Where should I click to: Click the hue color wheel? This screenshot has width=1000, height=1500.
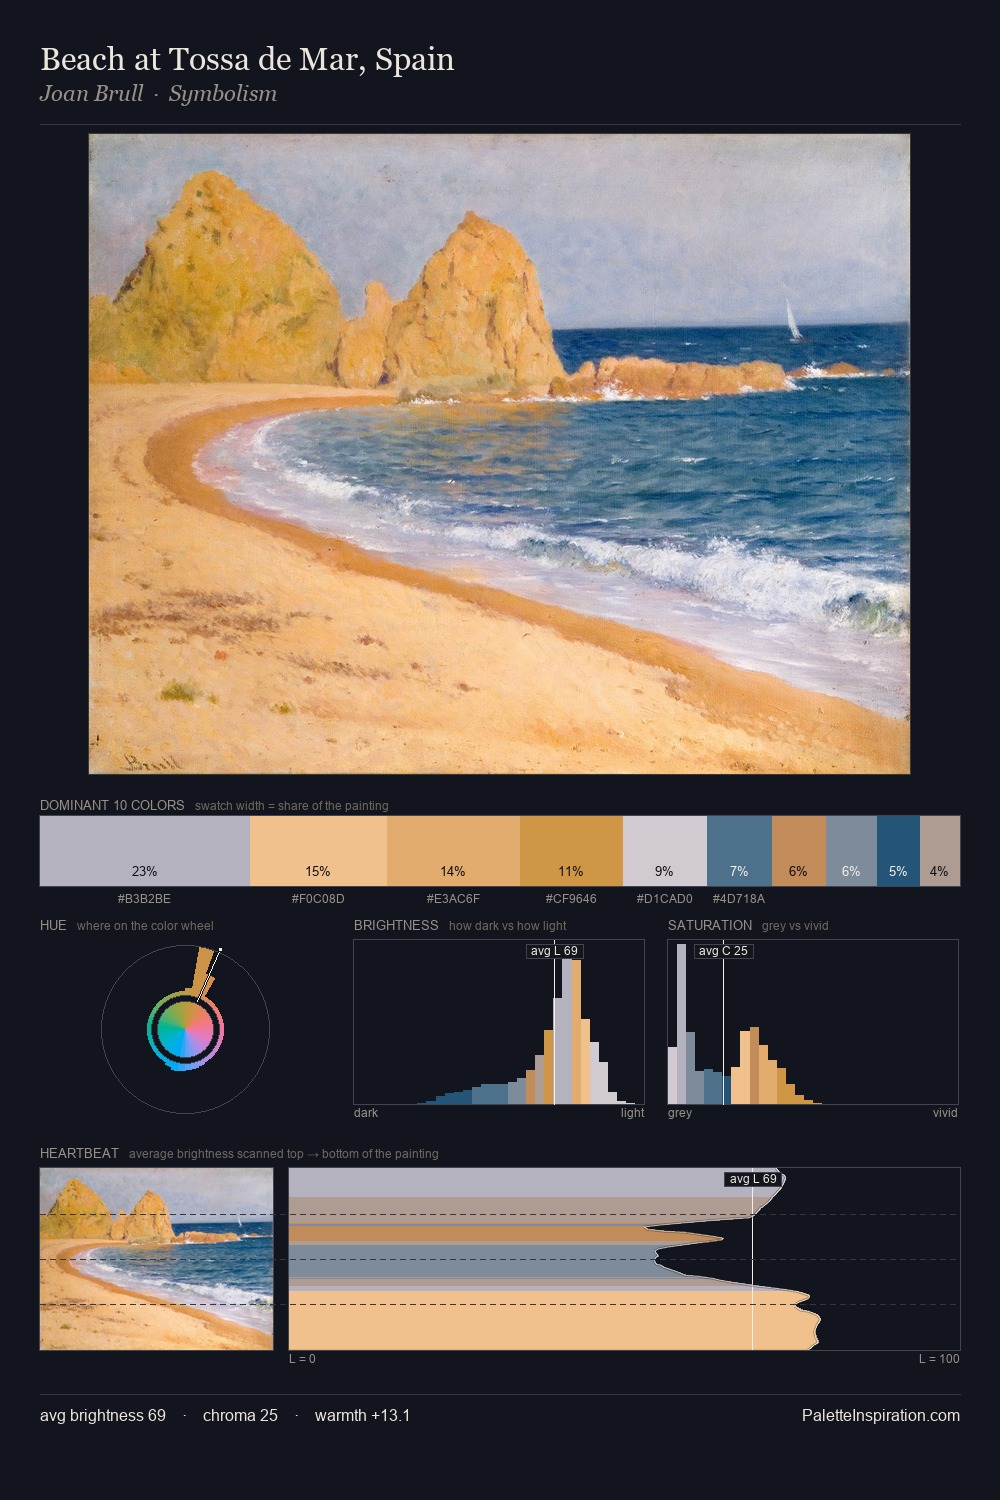[185, 1029]
